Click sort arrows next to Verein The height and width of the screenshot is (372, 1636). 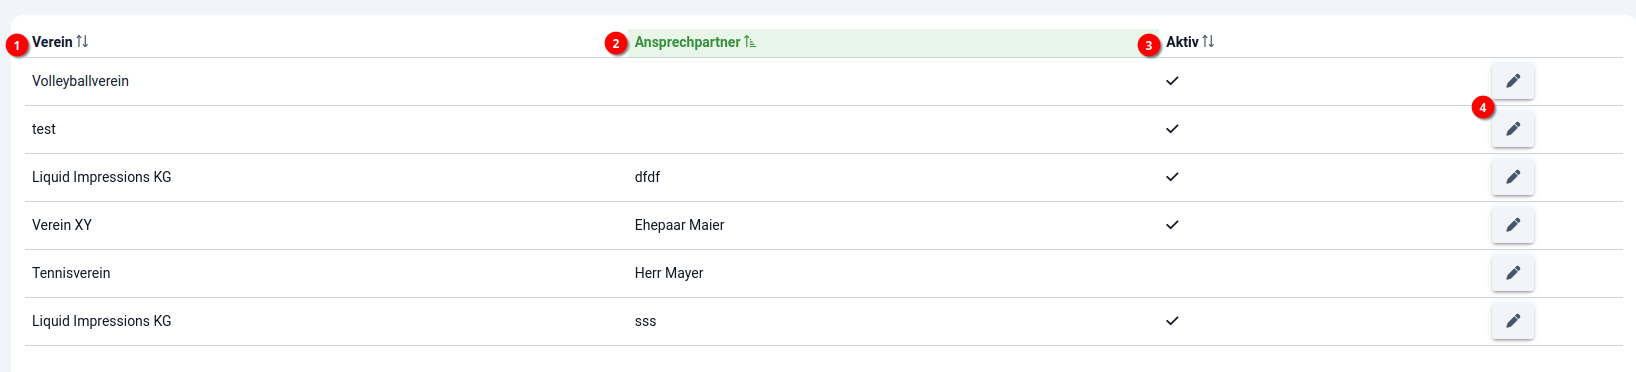tap(82, 41)
